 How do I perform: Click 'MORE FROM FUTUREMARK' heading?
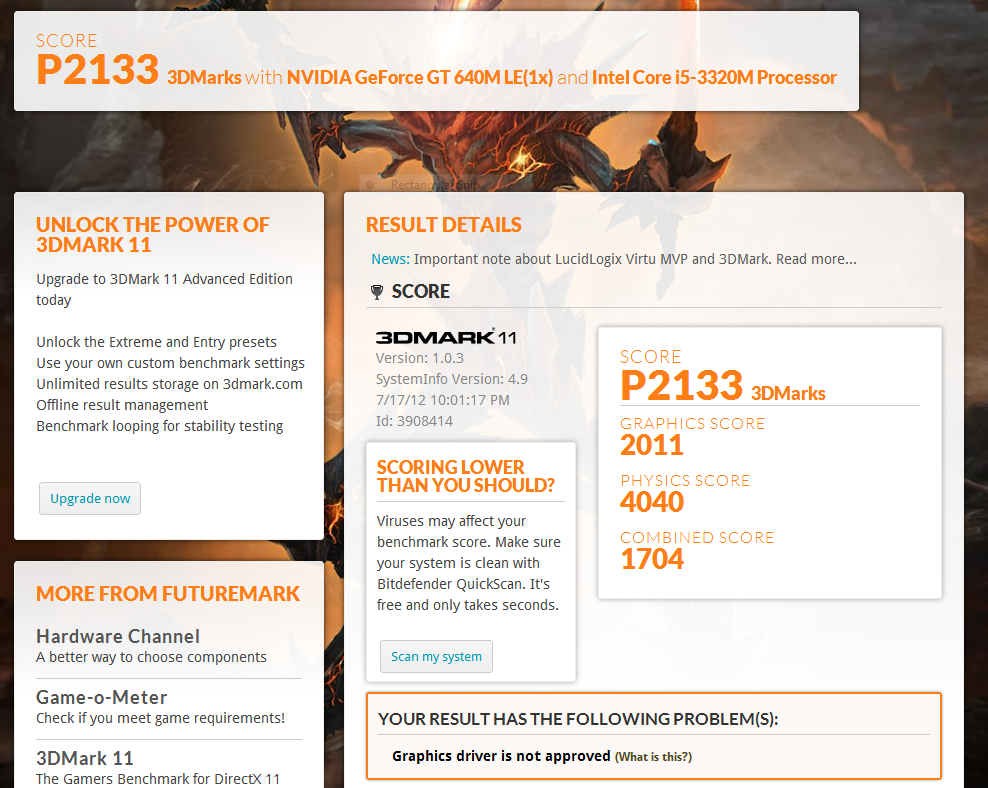[168, 593]
